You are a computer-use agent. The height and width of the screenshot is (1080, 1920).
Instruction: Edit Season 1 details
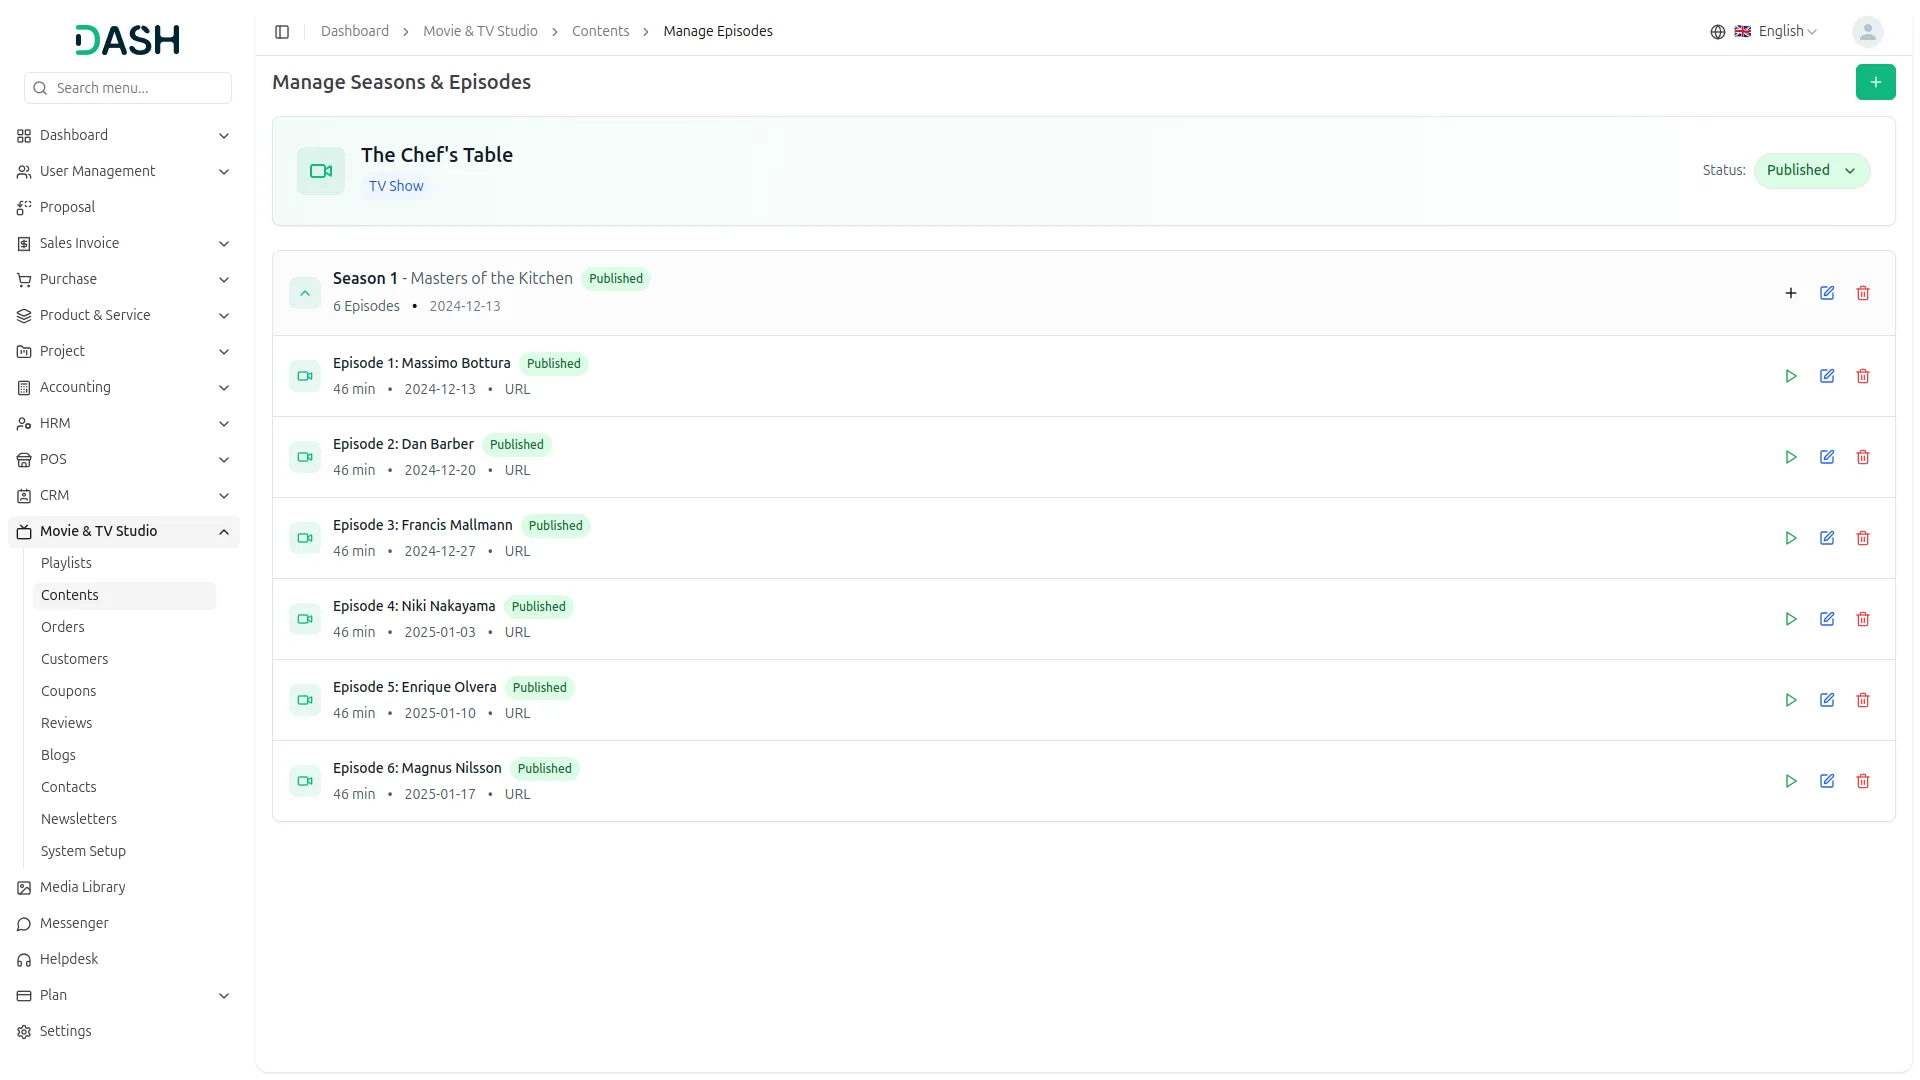pyautogui.click(x=1827, y=293)
